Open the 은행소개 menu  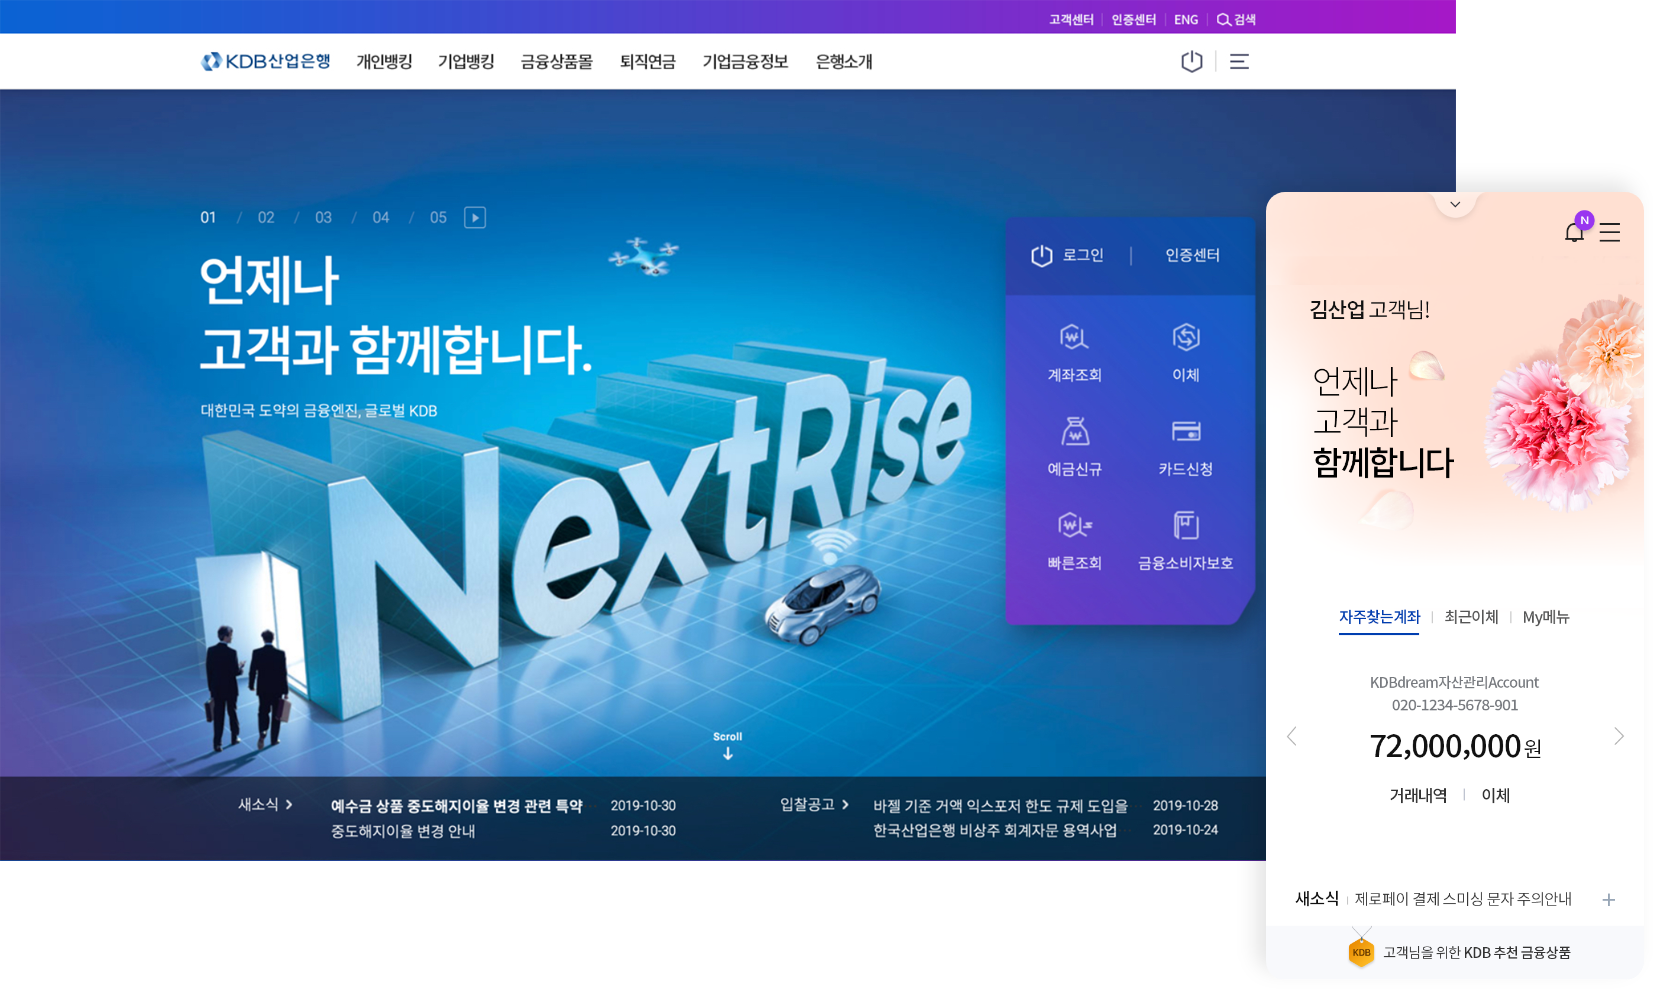[x=844, y=61]
